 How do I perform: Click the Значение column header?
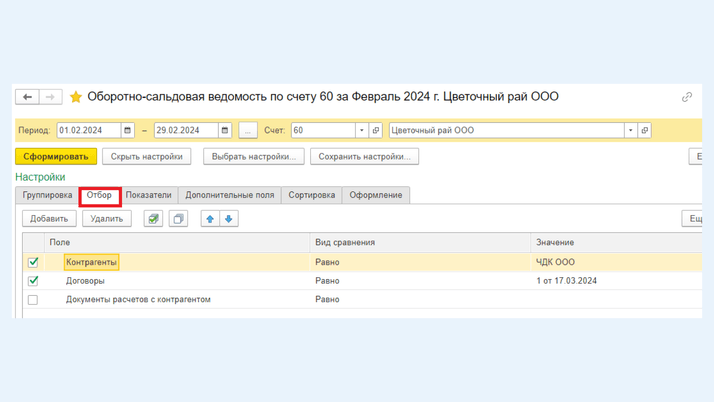coord(616,243)
